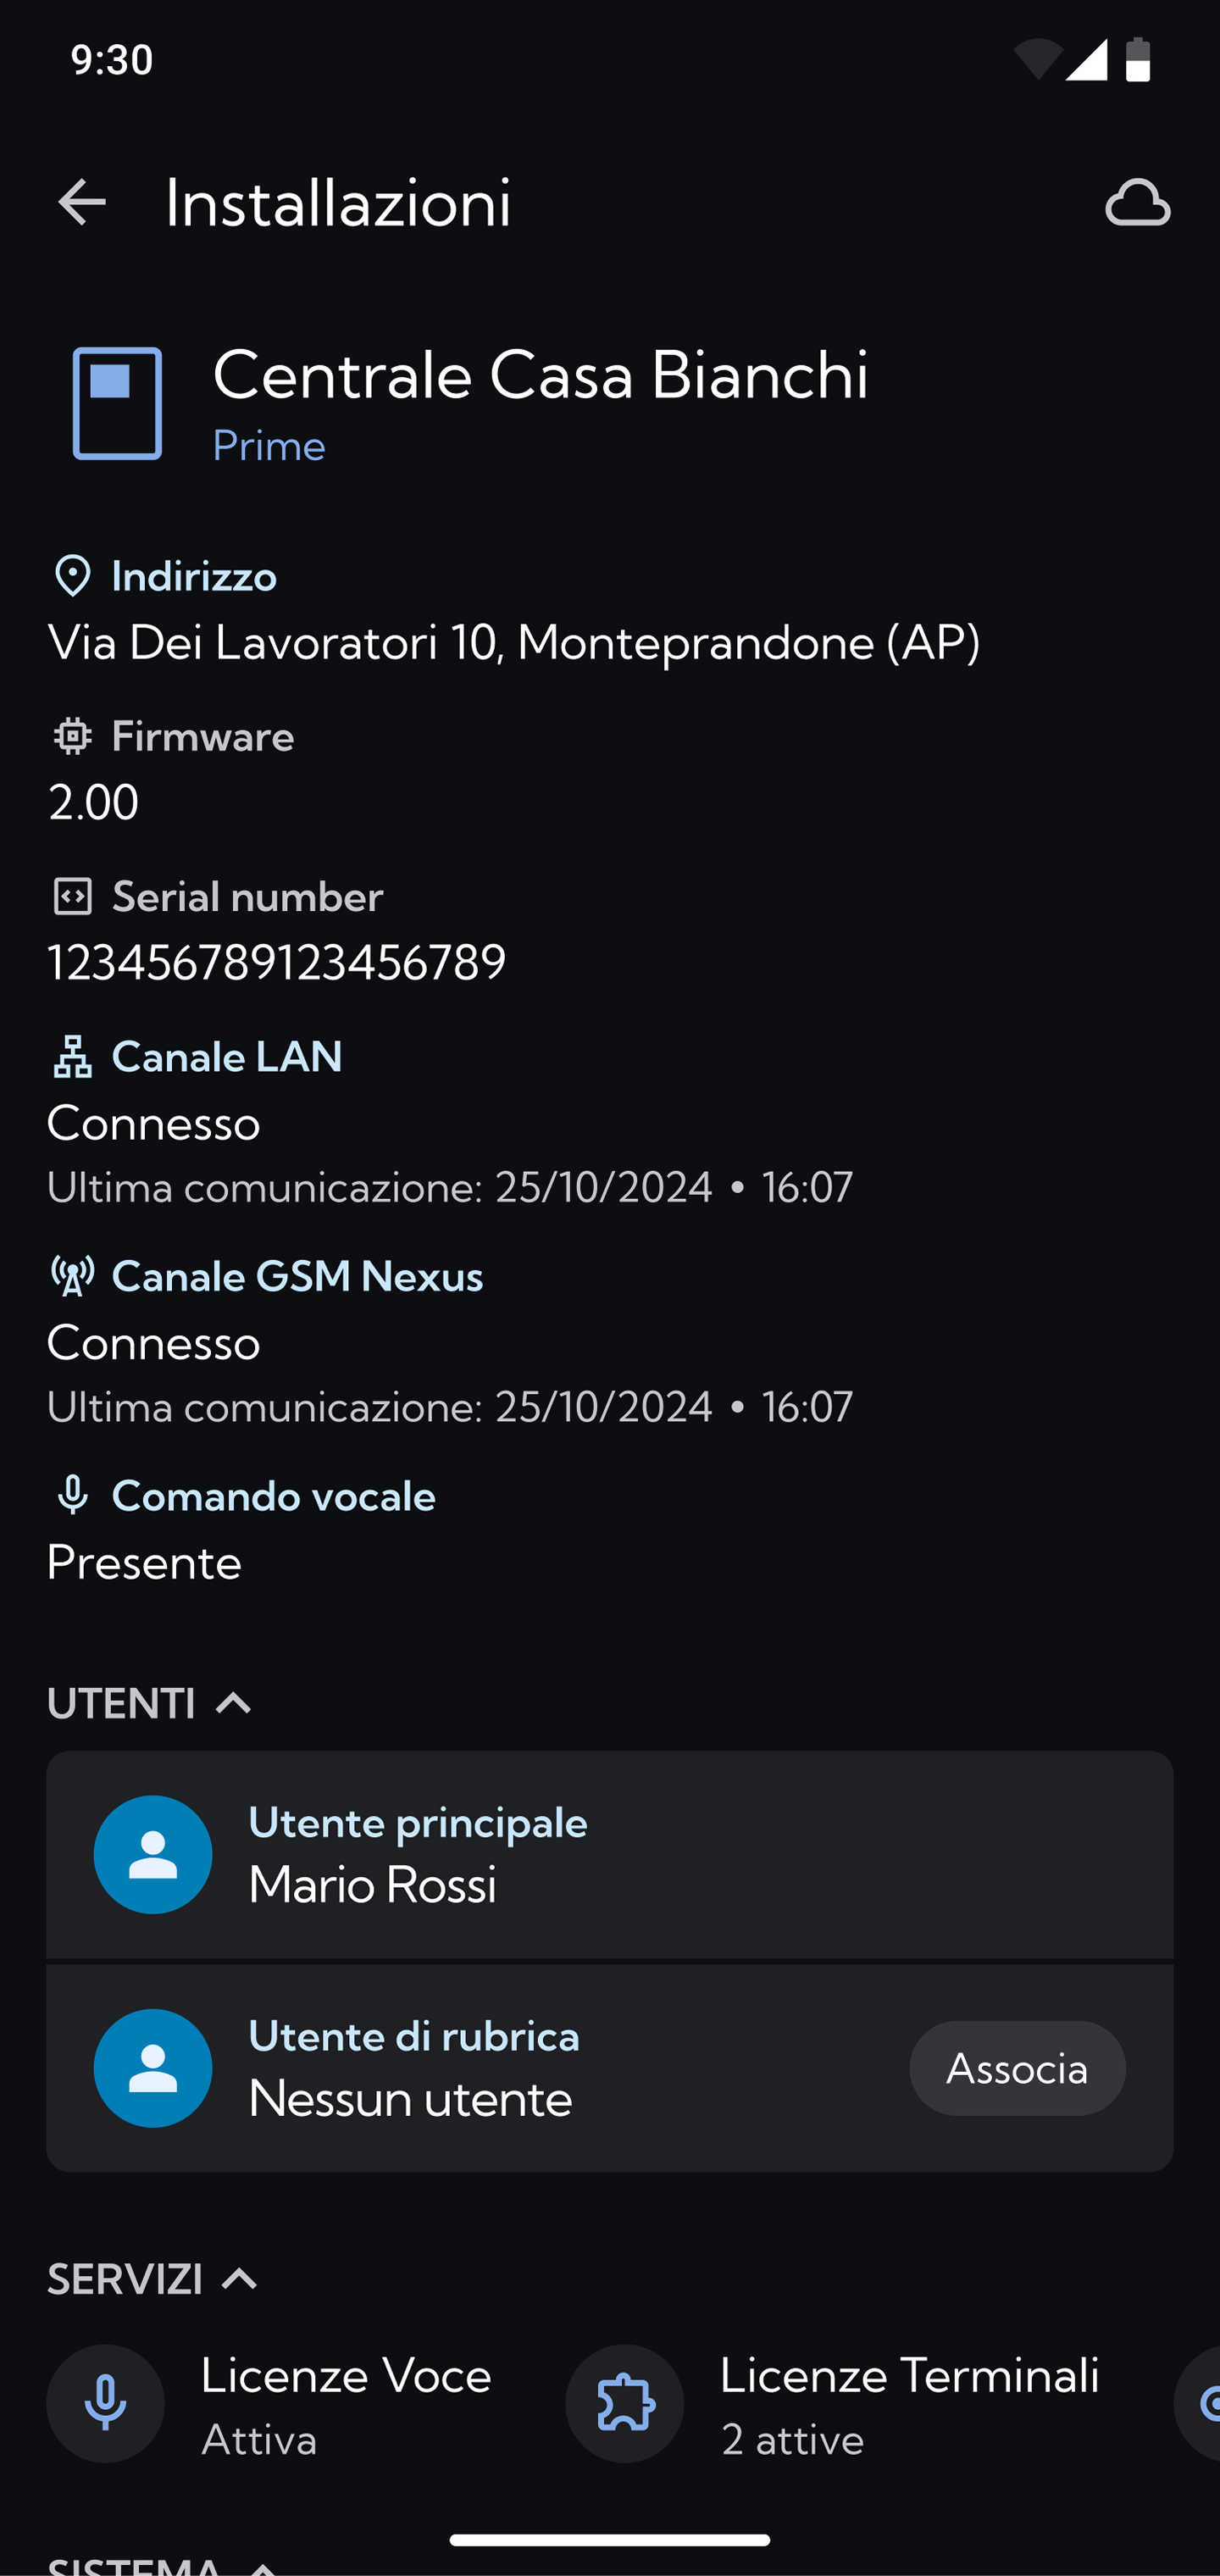The height and width of the screenshot is (2576, 1220).
Task: Collapse the SISTEMA section chevron
Action: pyautogui.click(x=262, y=2567)
